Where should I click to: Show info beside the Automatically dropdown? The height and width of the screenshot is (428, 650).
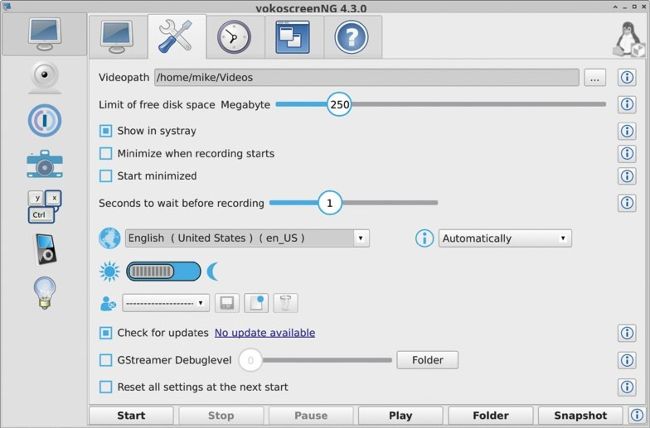424,238
